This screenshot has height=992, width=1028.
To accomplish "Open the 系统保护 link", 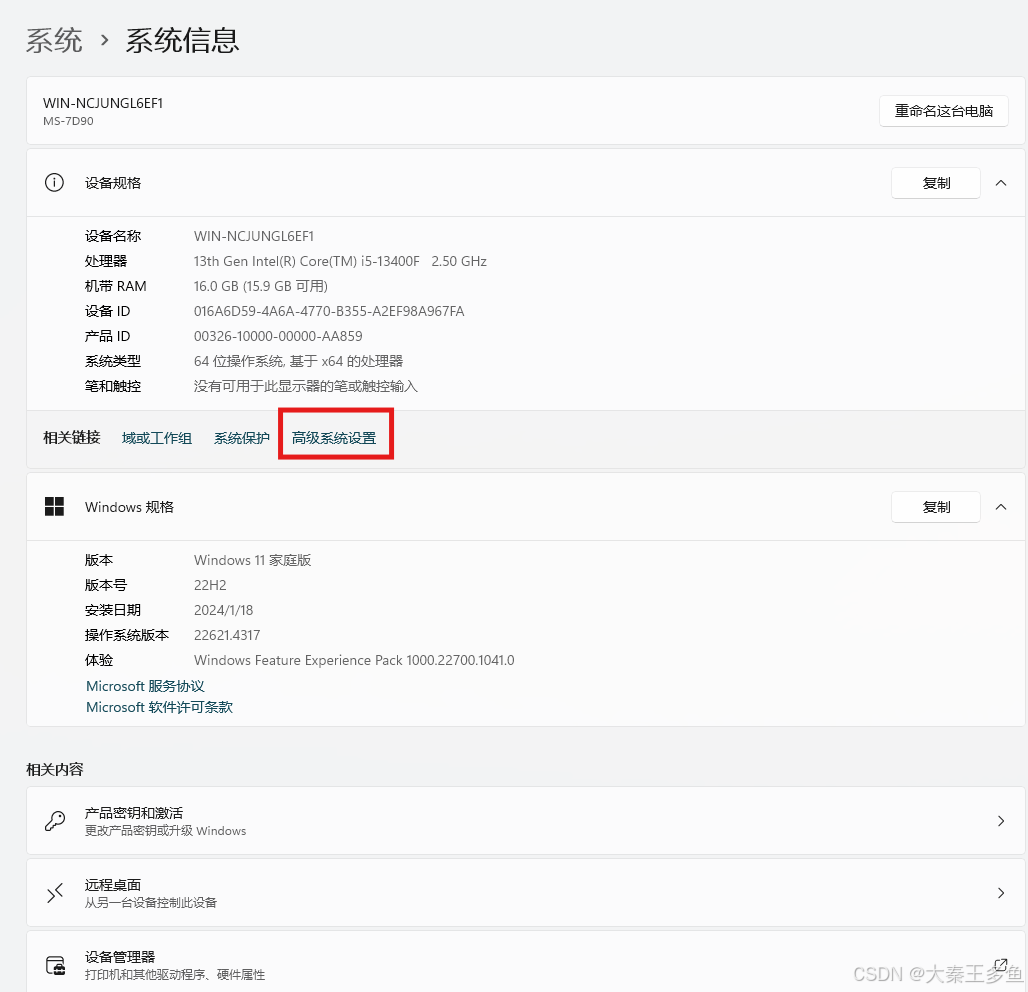I will point(241,438).
